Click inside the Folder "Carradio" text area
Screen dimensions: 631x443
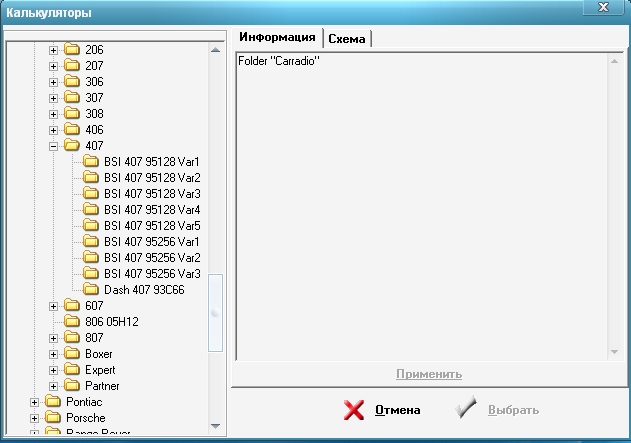[423, 206]
